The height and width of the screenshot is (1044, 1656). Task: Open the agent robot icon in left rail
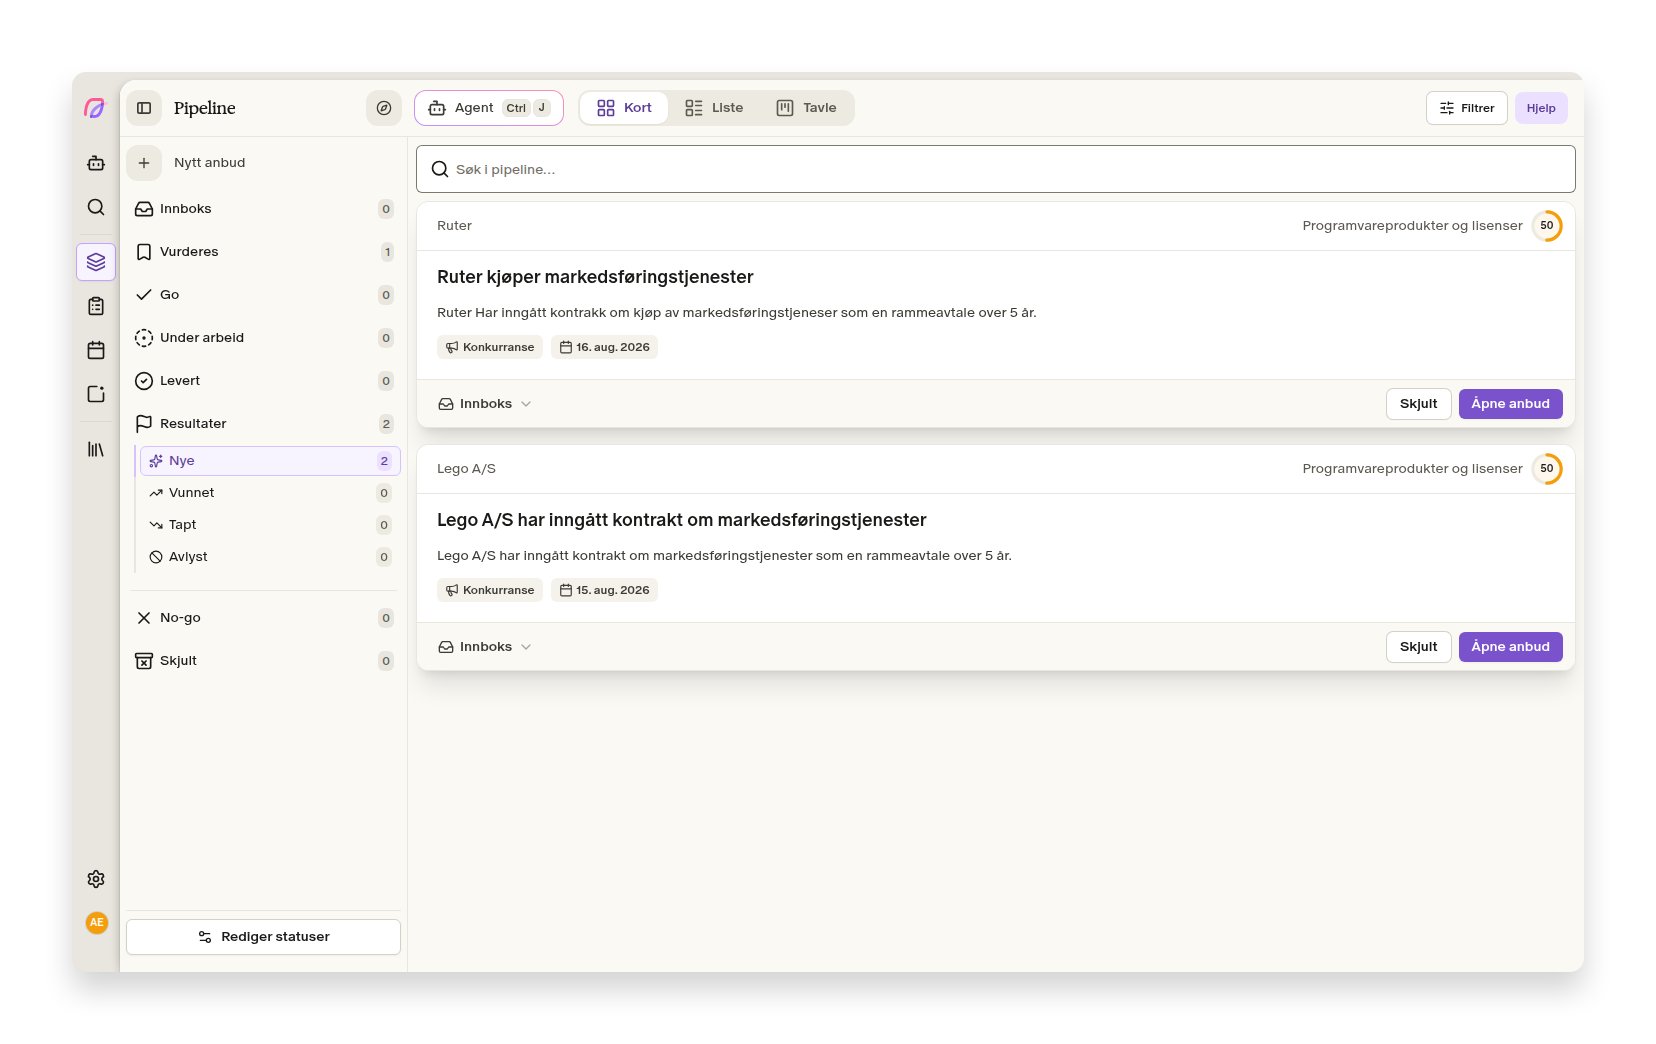click(96, 163)
